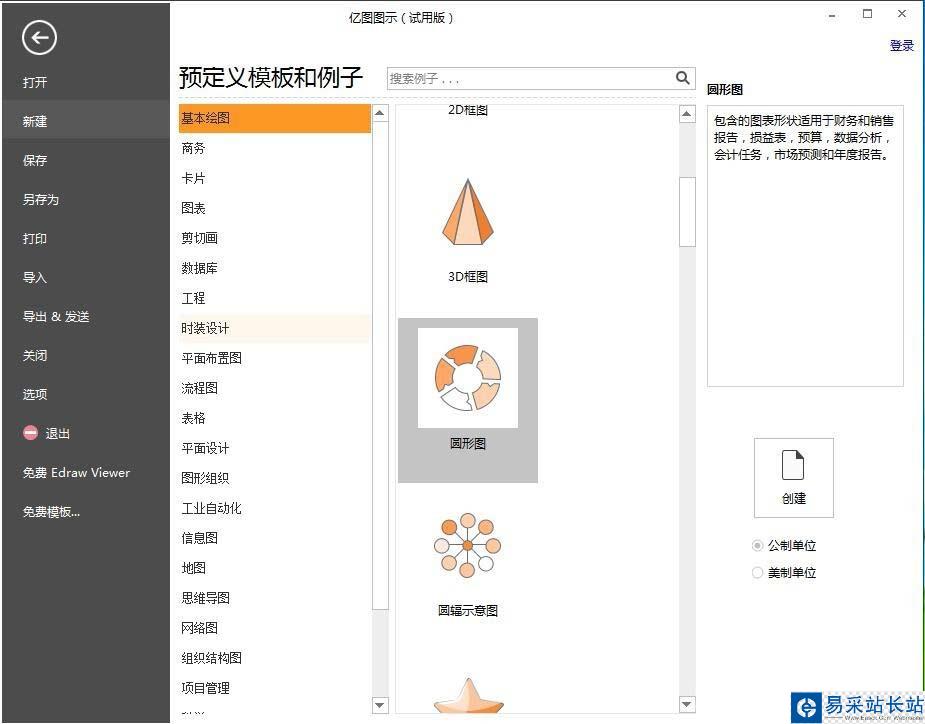Image resolution: width=925 pixels, height=724 pixels.
Task: Click 保存 in the sidebar
Action: (x=35, y=160)
